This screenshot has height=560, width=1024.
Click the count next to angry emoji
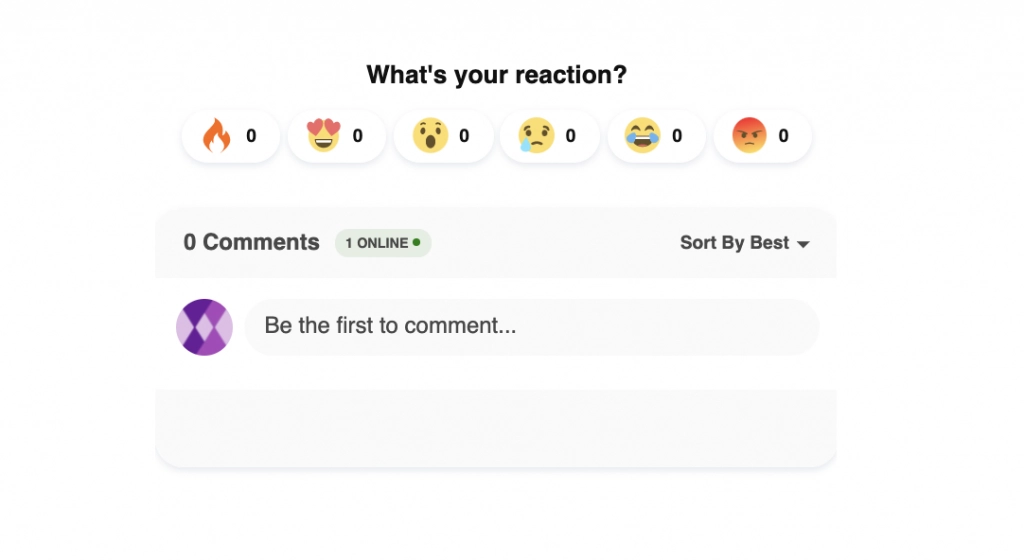pyautogui.click(x=783, y=136)
